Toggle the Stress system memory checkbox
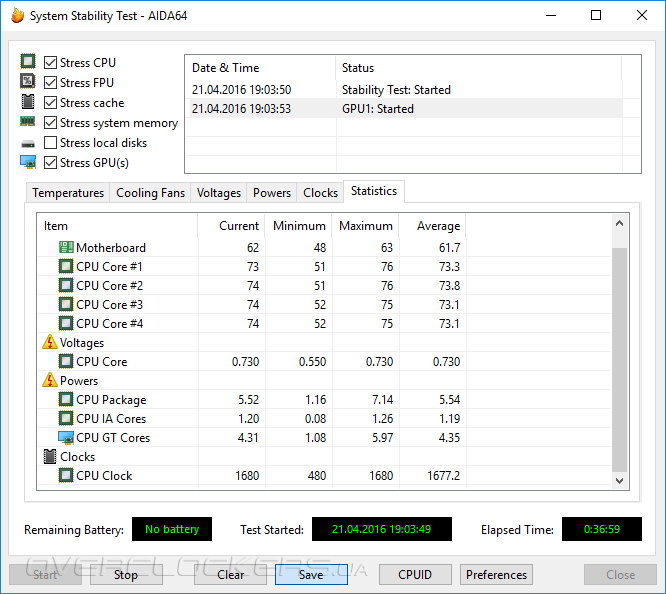 tap(51, 123)
